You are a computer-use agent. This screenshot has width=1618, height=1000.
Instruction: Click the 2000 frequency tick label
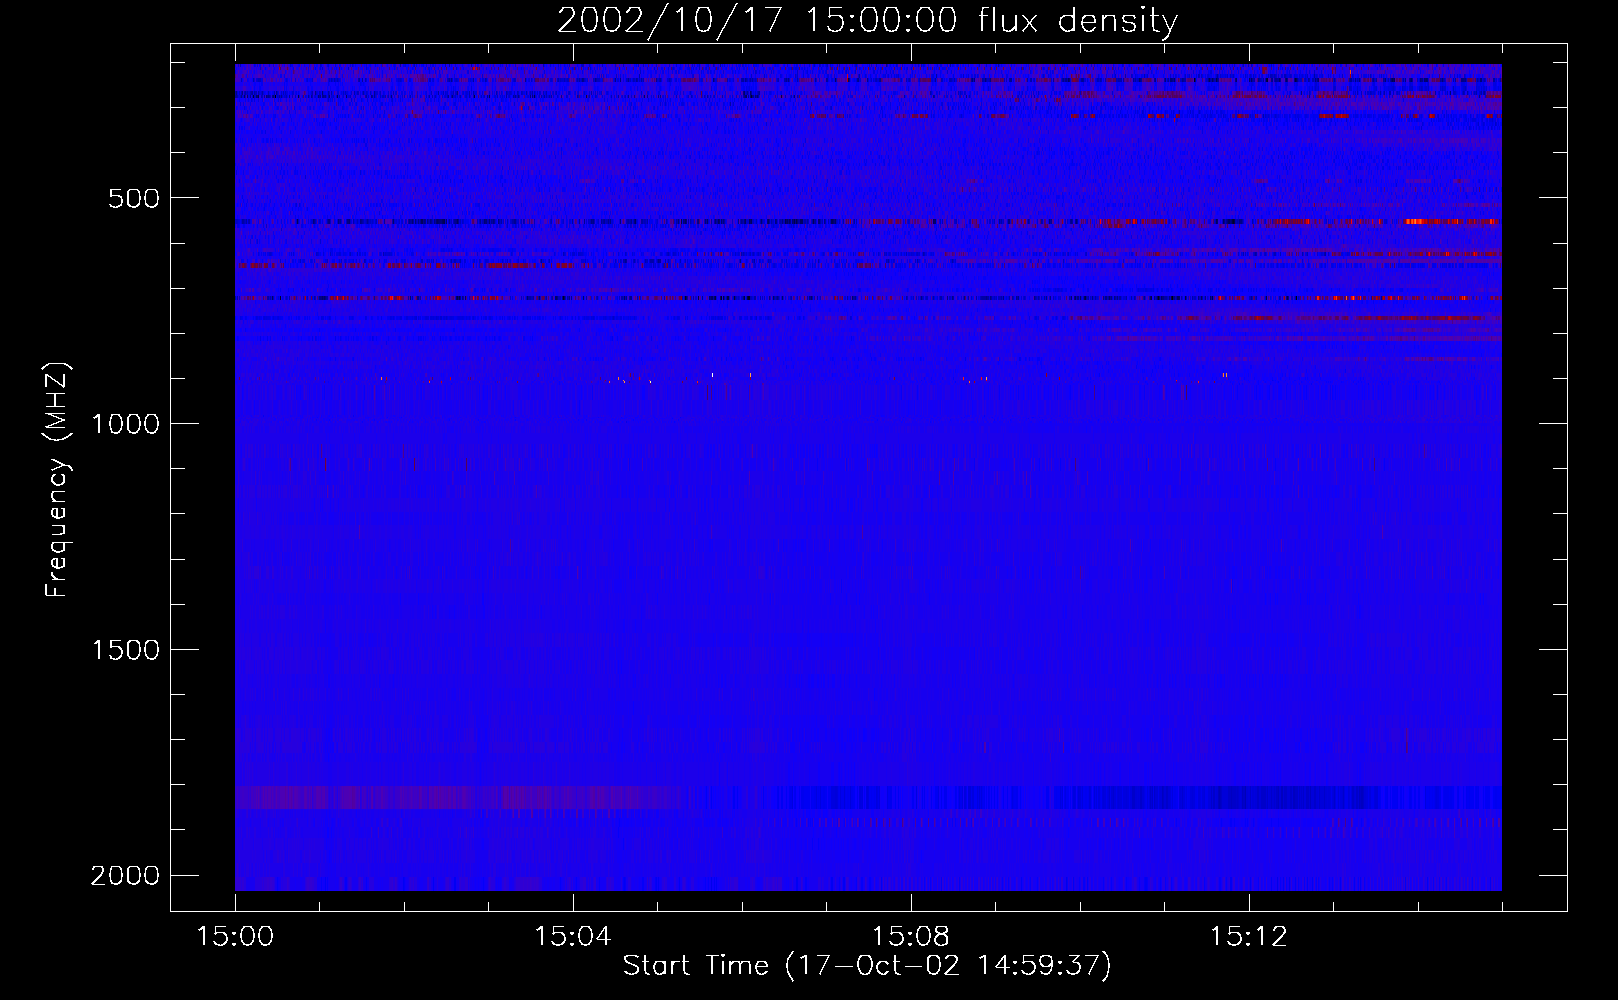pyautogui.click(x=125, y=876)
